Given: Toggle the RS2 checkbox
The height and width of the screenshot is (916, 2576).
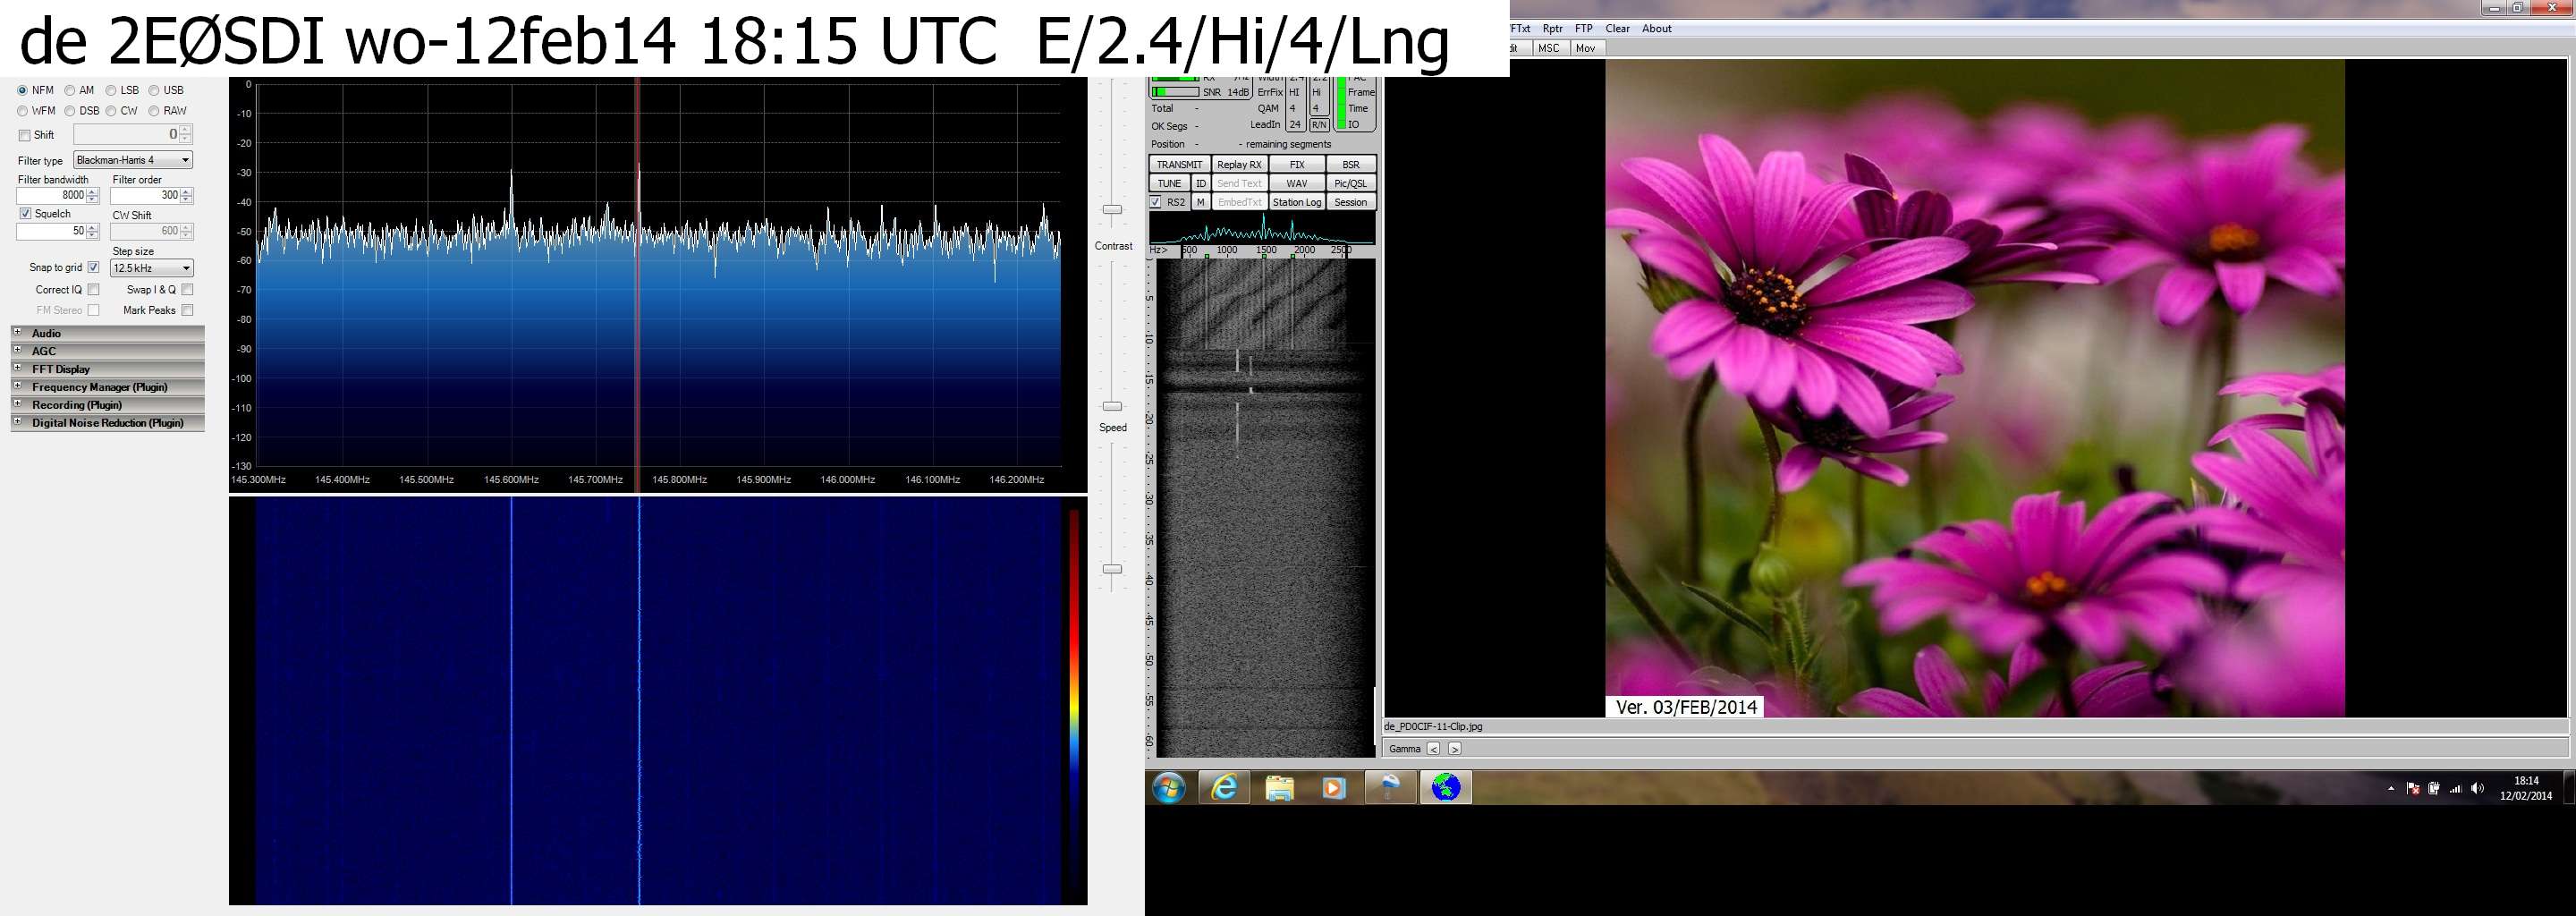Looking at the screenshot, I should (x=1156, y=203).
